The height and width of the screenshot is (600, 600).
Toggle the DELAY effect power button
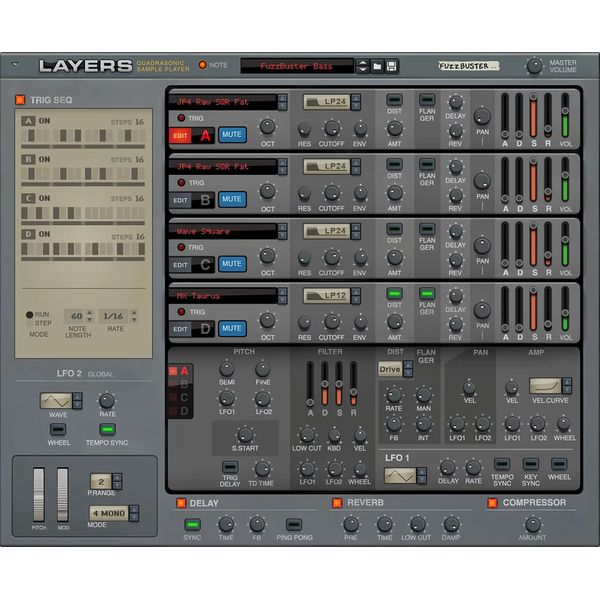point(181,503)
